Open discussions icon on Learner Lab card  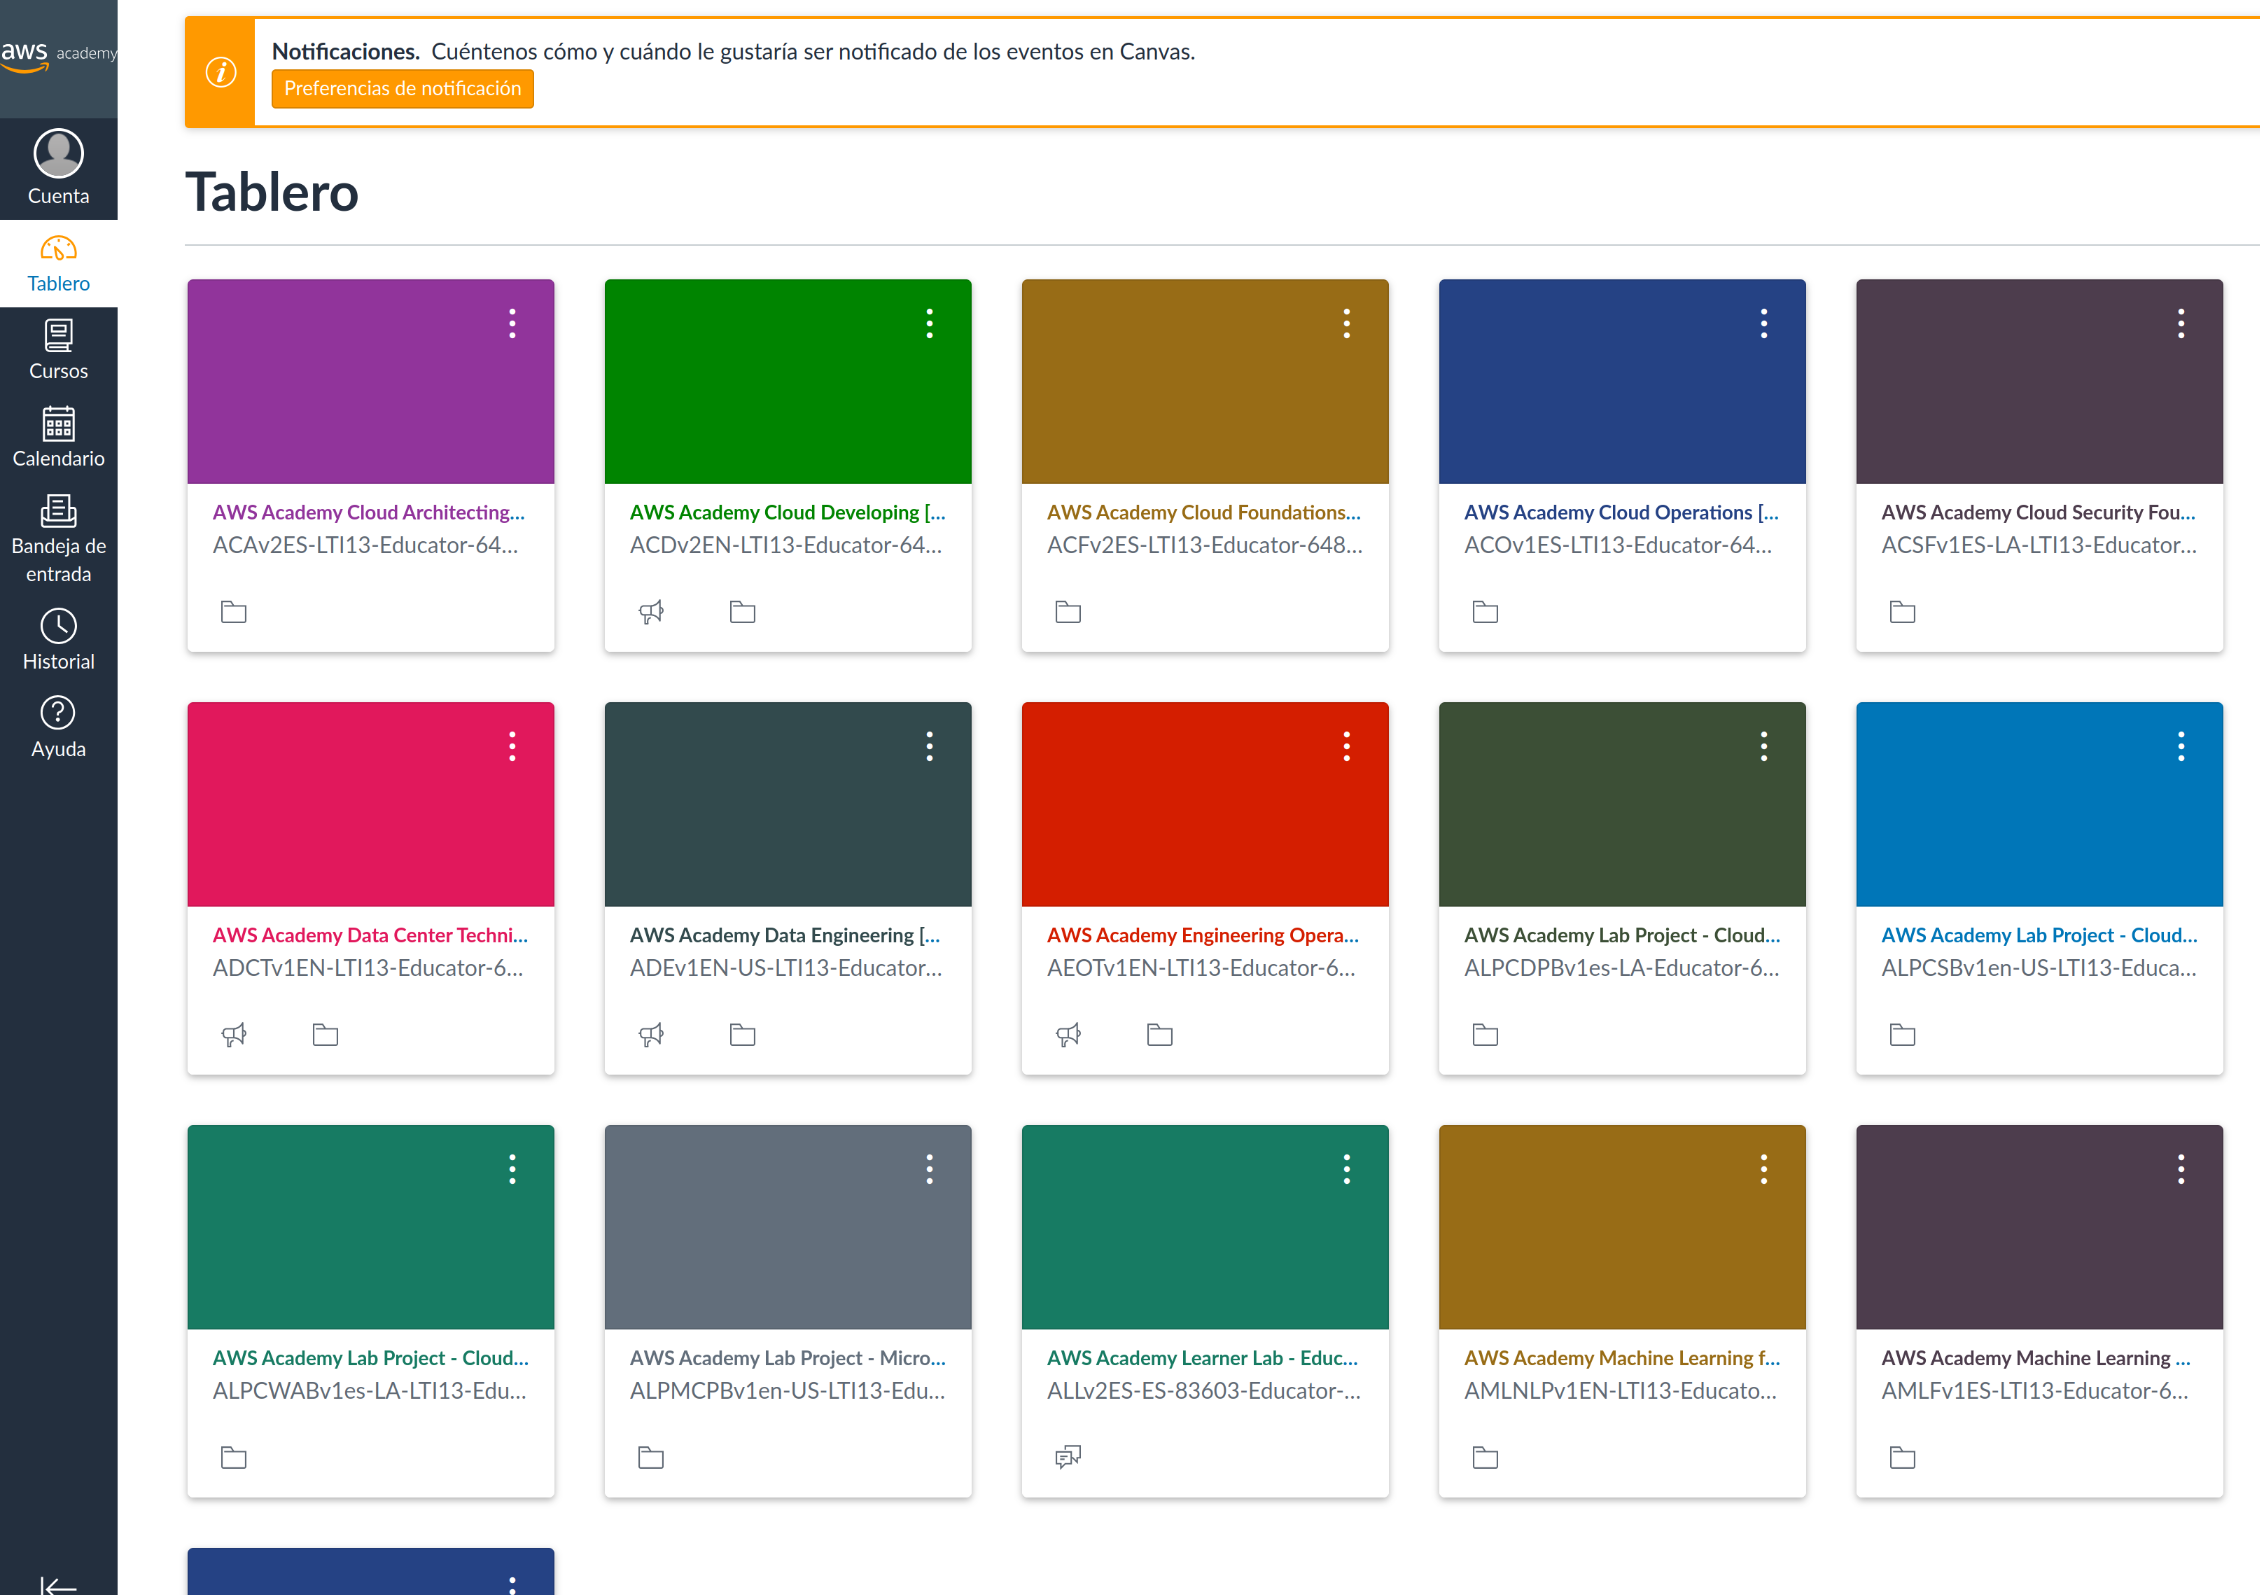(1068, 1457)
